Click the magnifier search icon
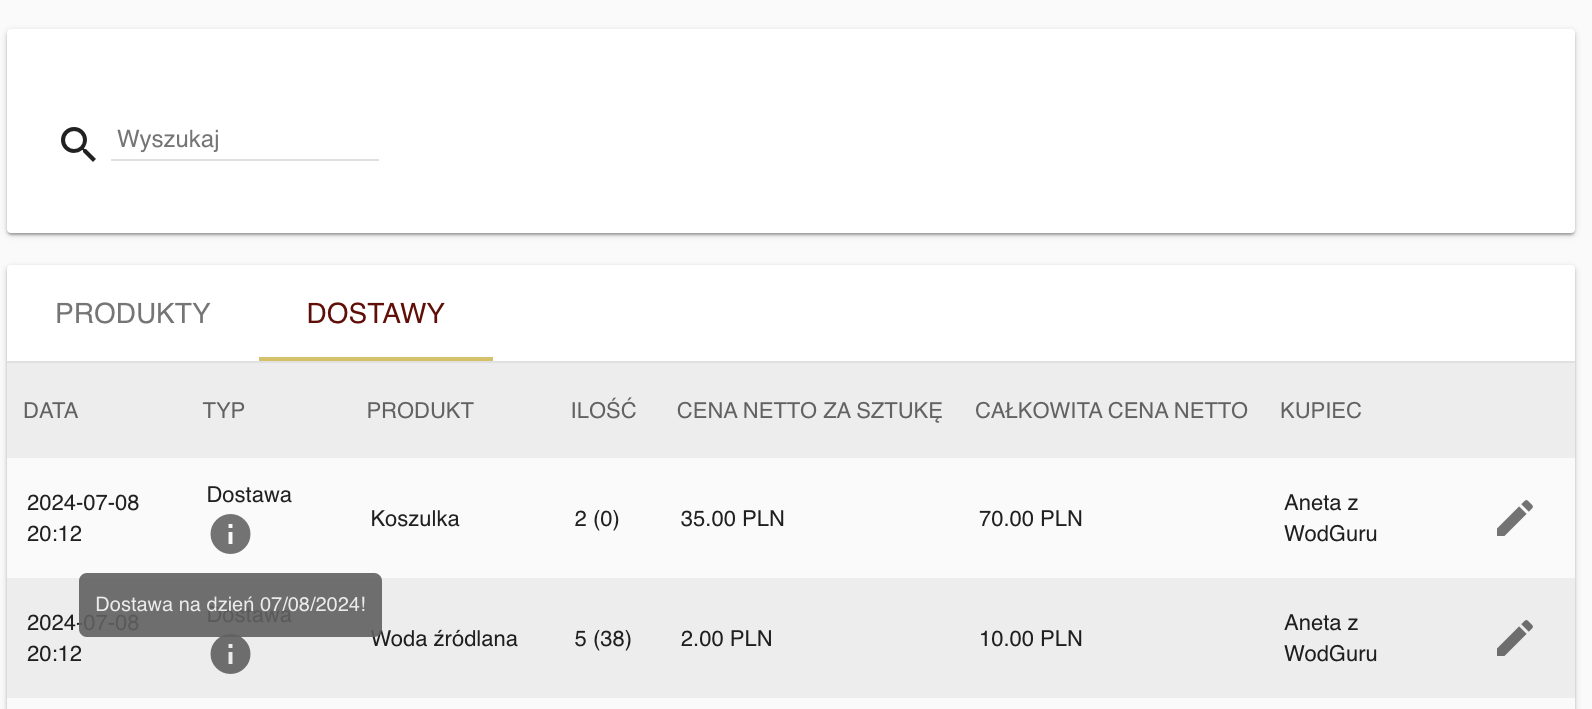 tap(78, 144)
